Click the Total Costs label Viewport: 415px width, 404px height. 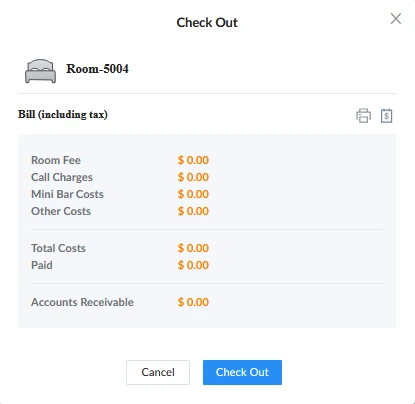[58, 248]
